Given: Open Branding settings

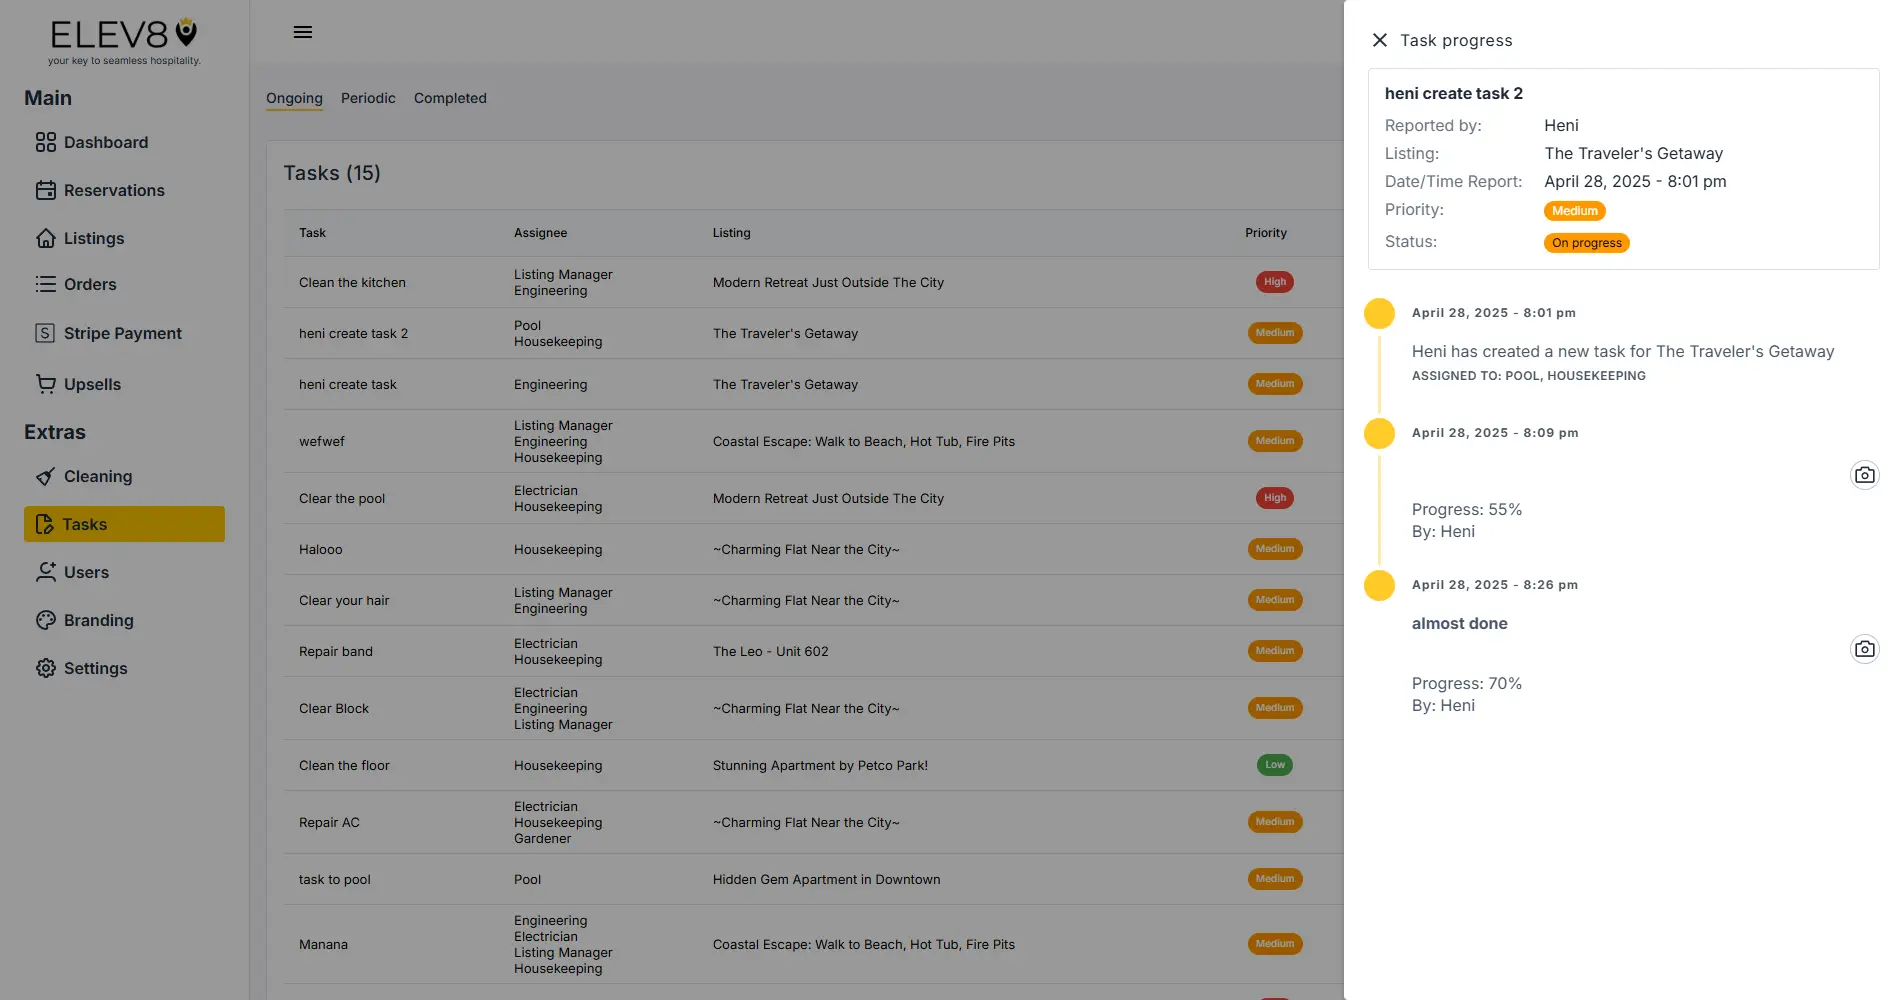Looking at the screenshot, I should coord(98,620).
